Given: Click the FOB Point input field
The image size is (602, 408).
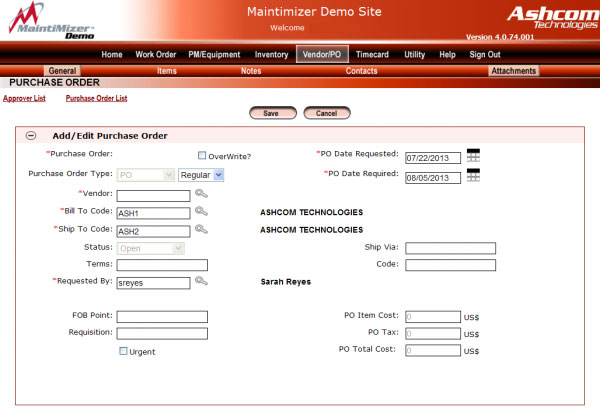Looking at the screenshot, I should pos(162,317).
